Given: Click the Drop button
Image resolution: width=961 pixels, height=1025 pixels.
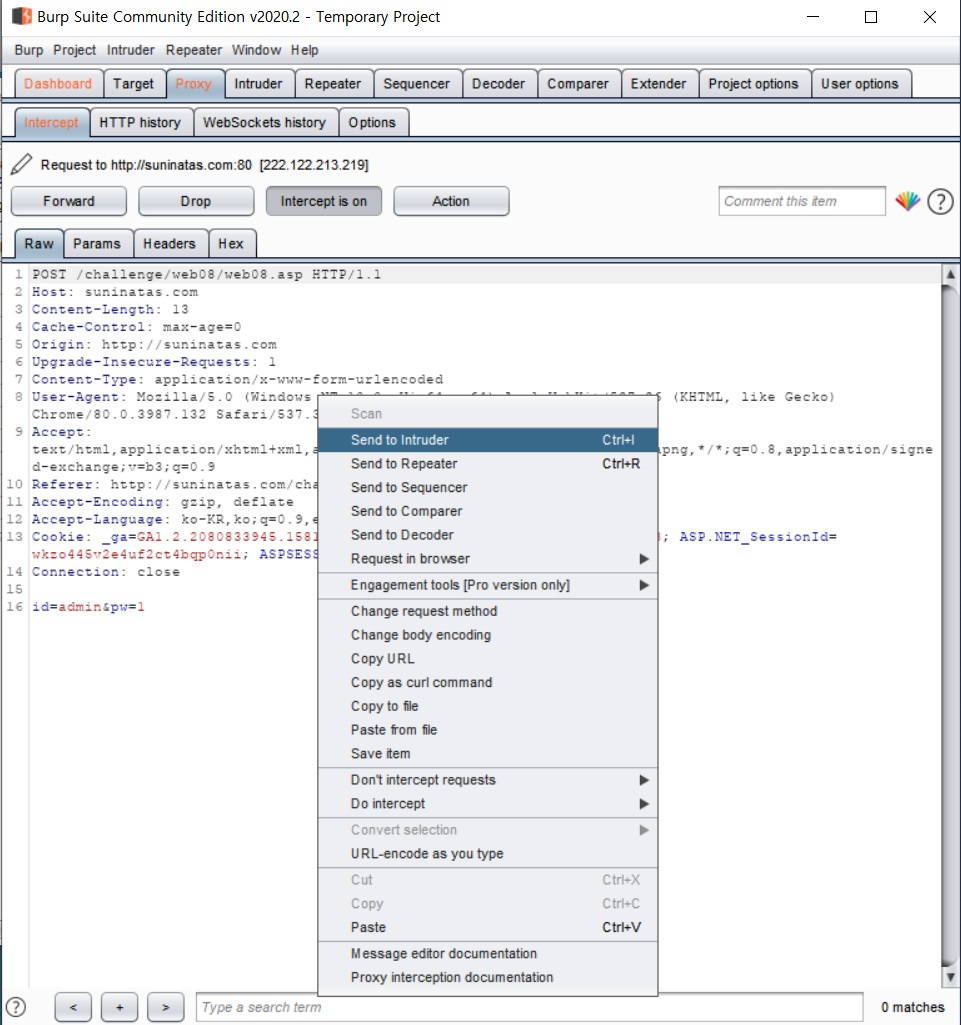Looking at the screenshot, I should point(196,201).
